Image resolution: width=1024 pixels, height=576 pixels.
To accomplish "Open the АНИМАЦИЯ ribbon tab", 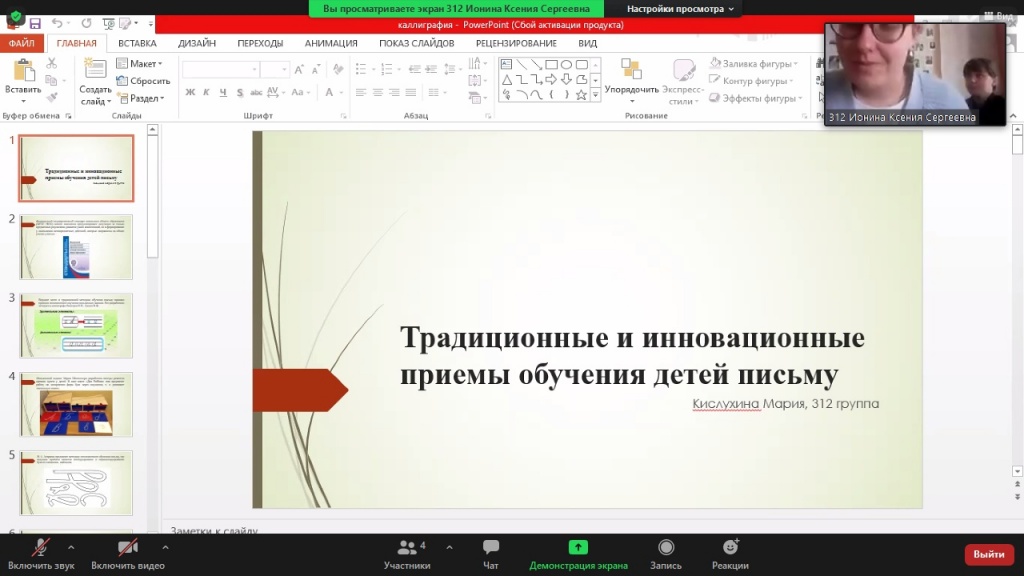I will (331, 43).
